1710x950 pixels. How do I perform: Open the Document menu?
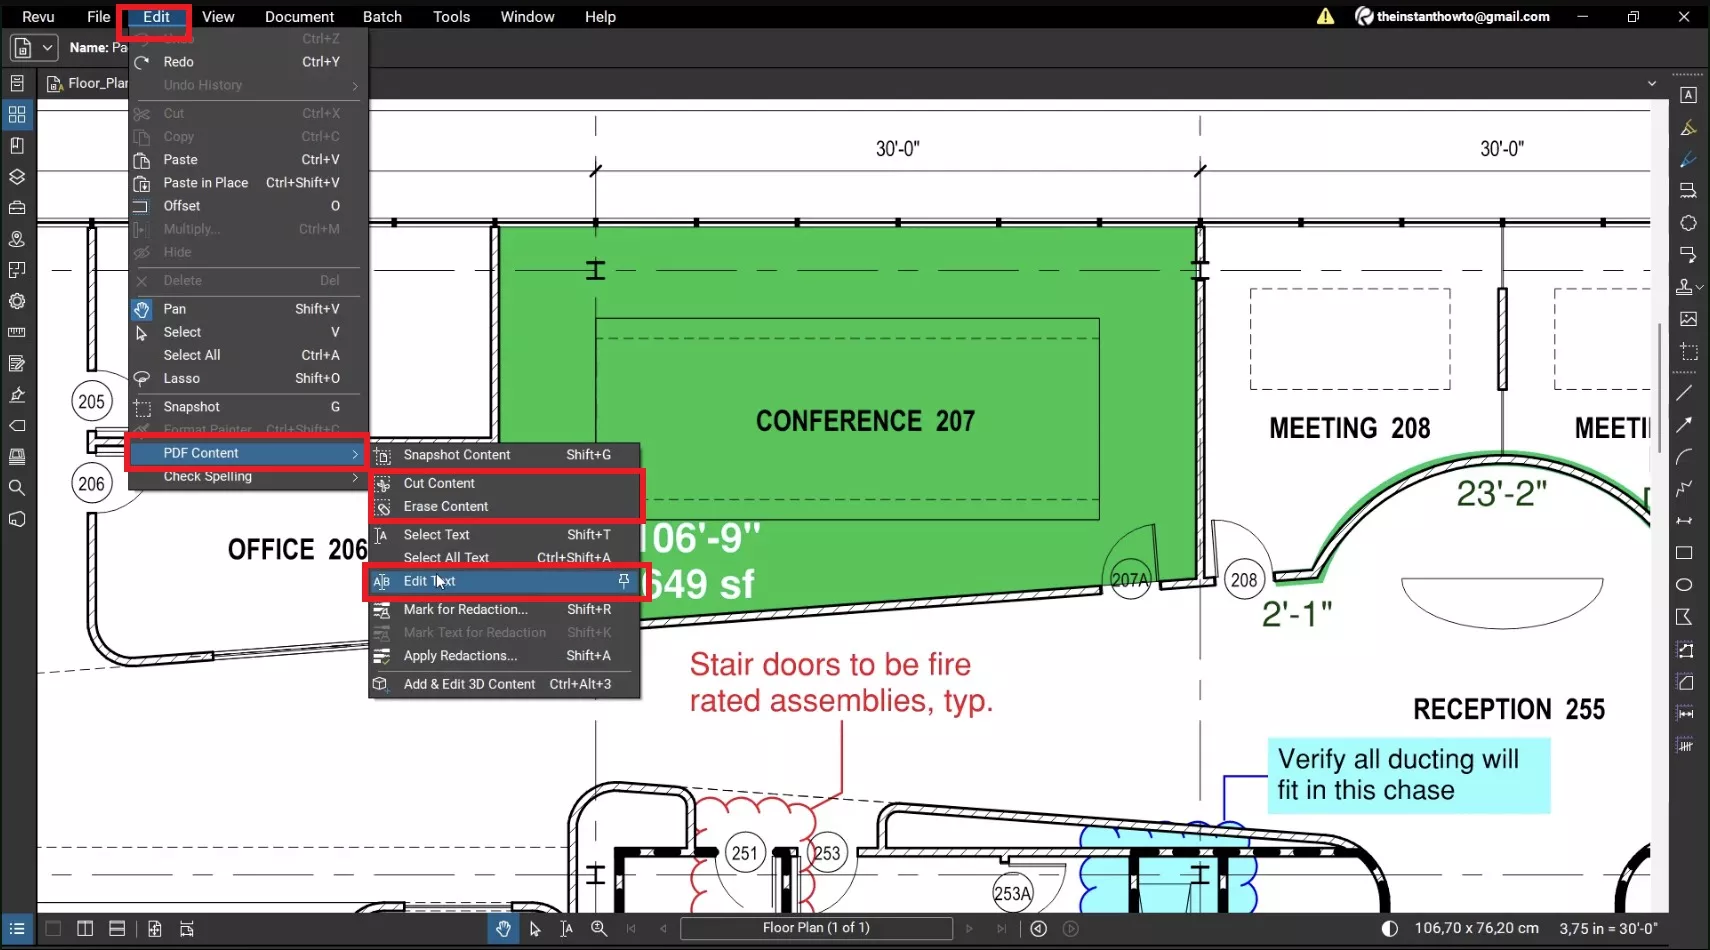tap(299, 17)
